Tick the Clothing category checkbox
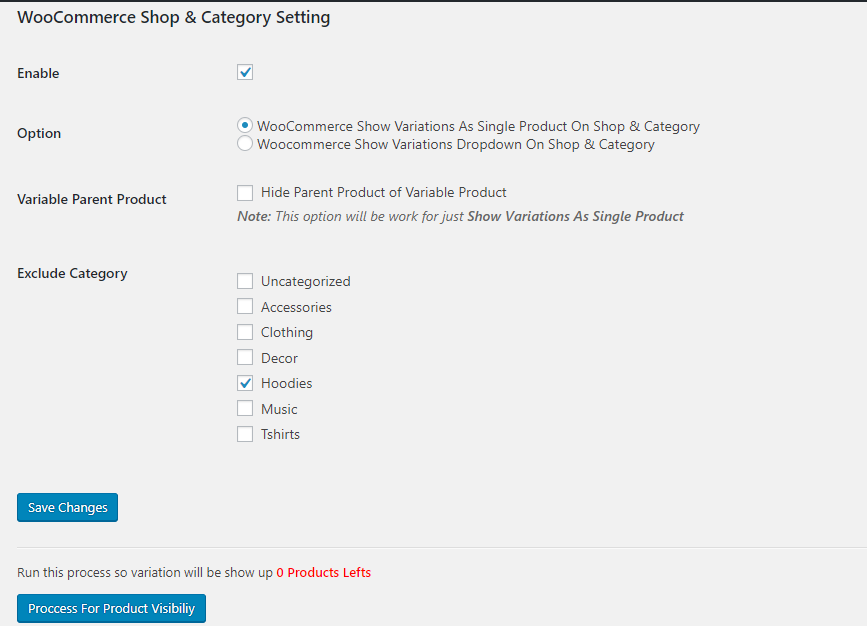Viewport: 867px width, 626px height. point(245,332)
